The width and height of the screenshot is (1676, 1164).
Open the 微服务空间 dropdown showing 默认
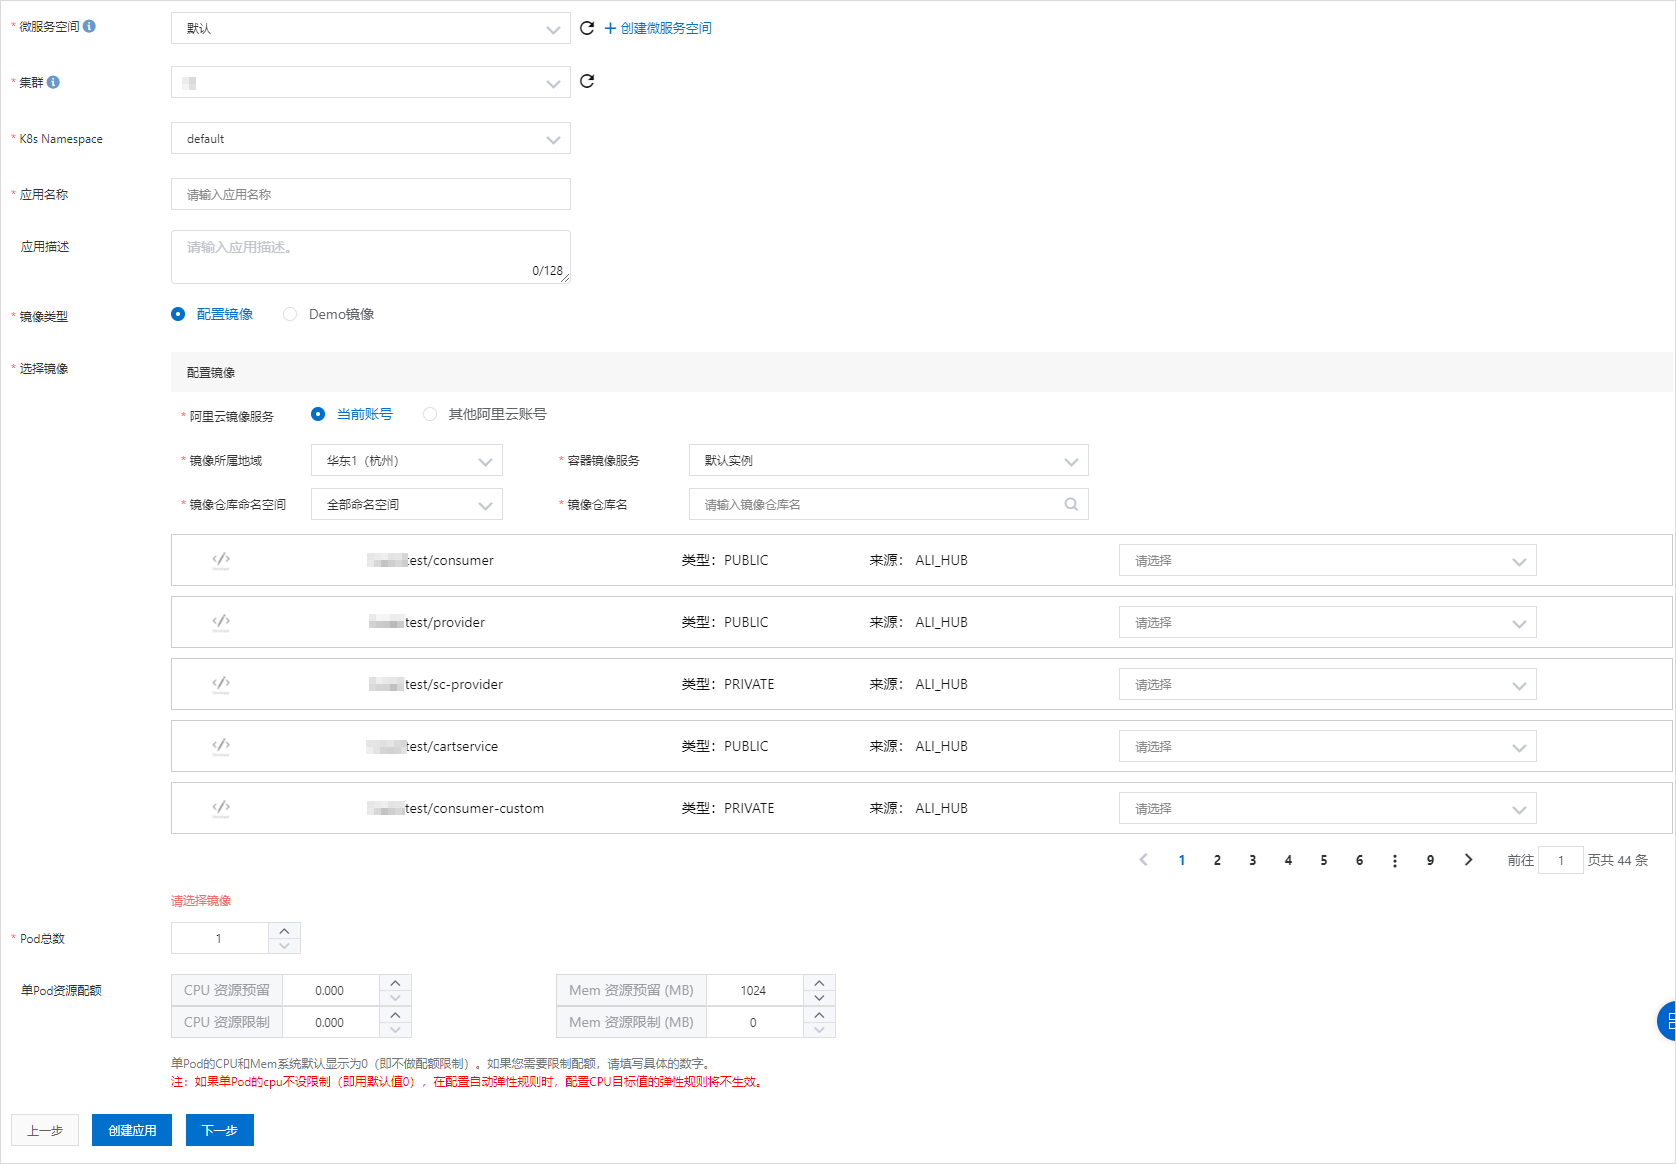click(371, 28)
